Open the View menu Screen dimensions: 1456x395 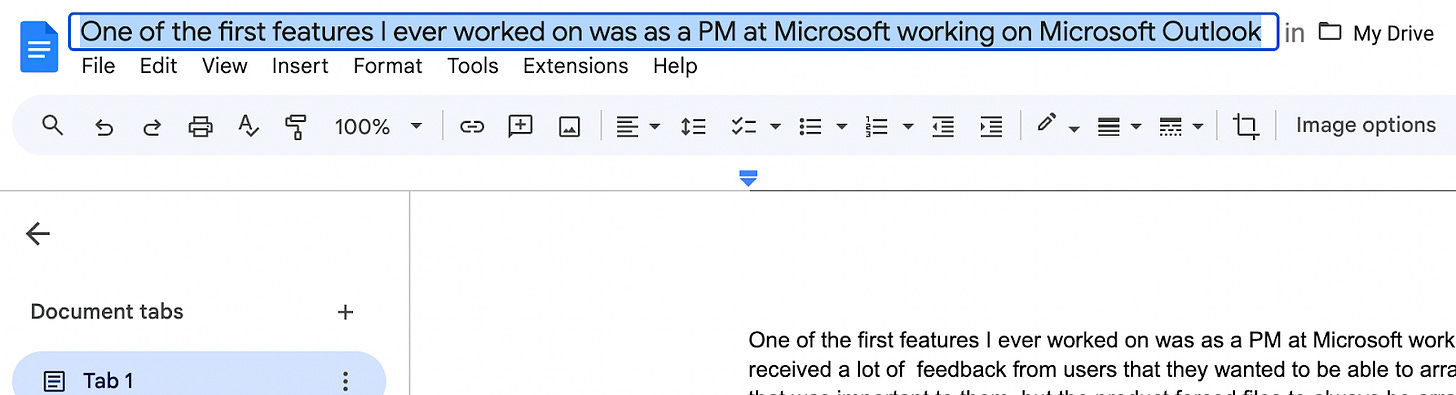pyautogui.click(x=224, y=67)
